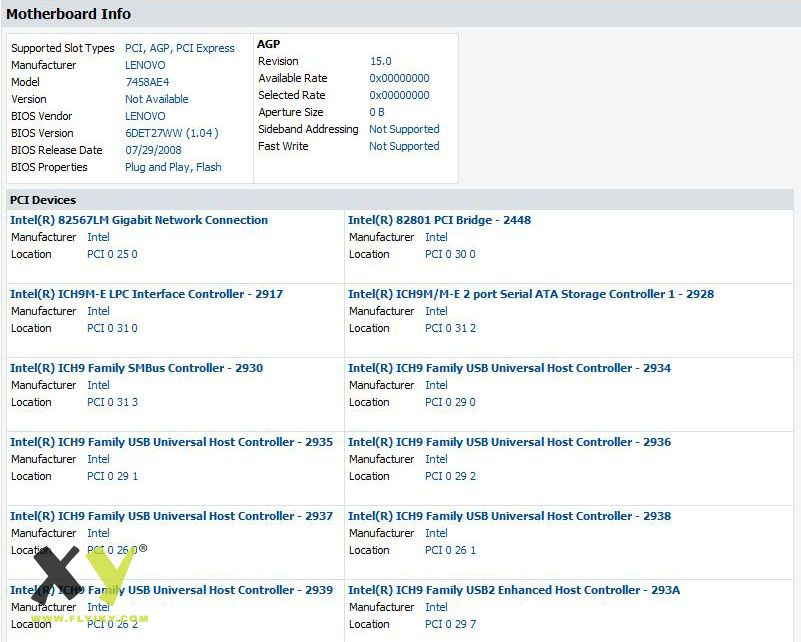Image resolution: width=801 pixels, height=642 pixels.
Task: Select USB Universal Host Controller 2939 title
Action: click(x=171, y=590)
